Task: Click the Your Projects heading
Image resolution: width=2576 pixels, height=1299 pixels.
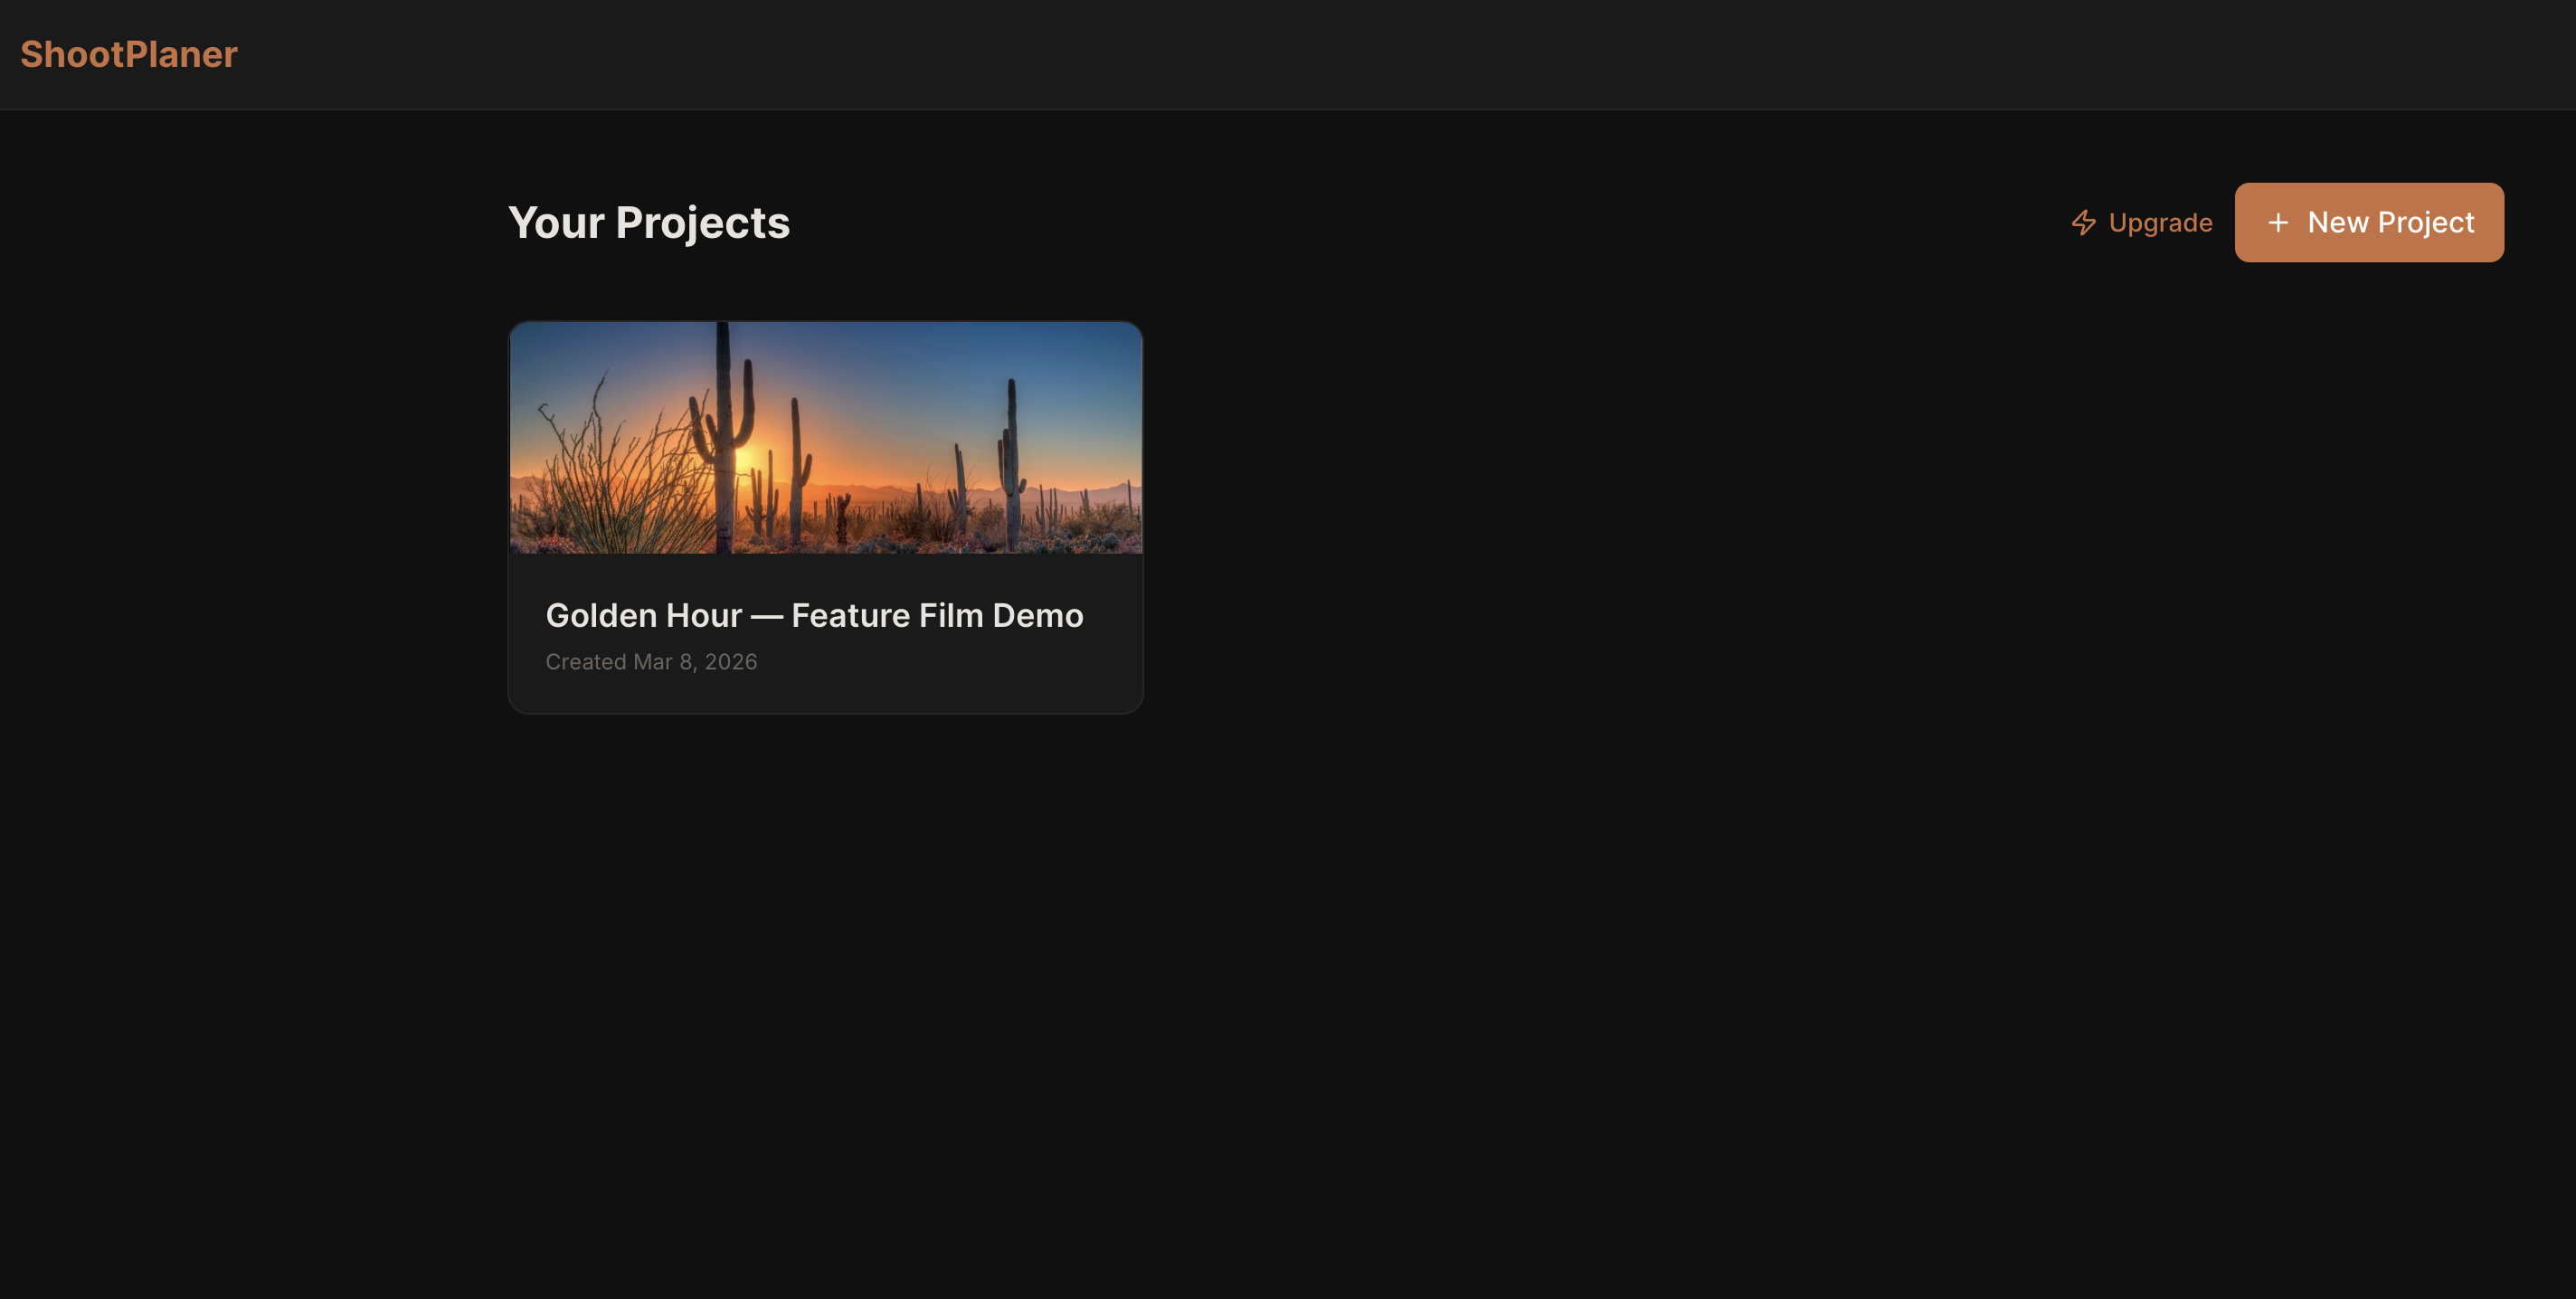Action: coord(649,222)
